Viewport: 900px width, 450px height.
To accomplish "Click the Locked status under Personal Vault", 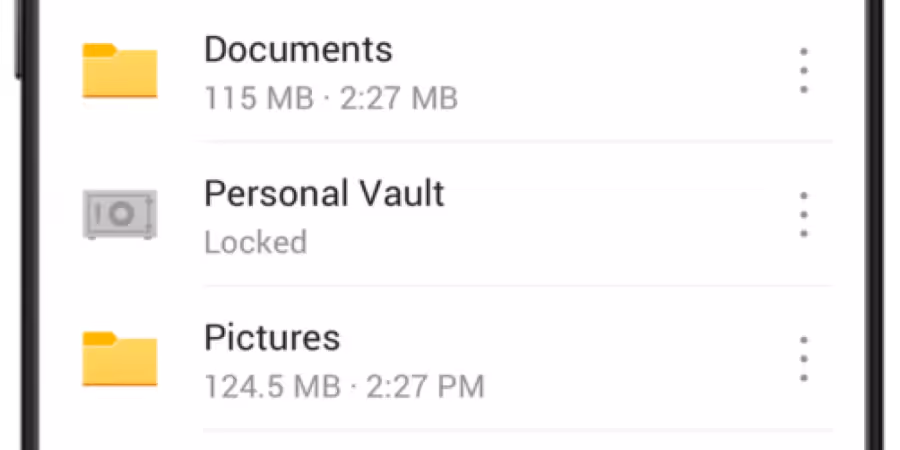I will click(255, 242).
